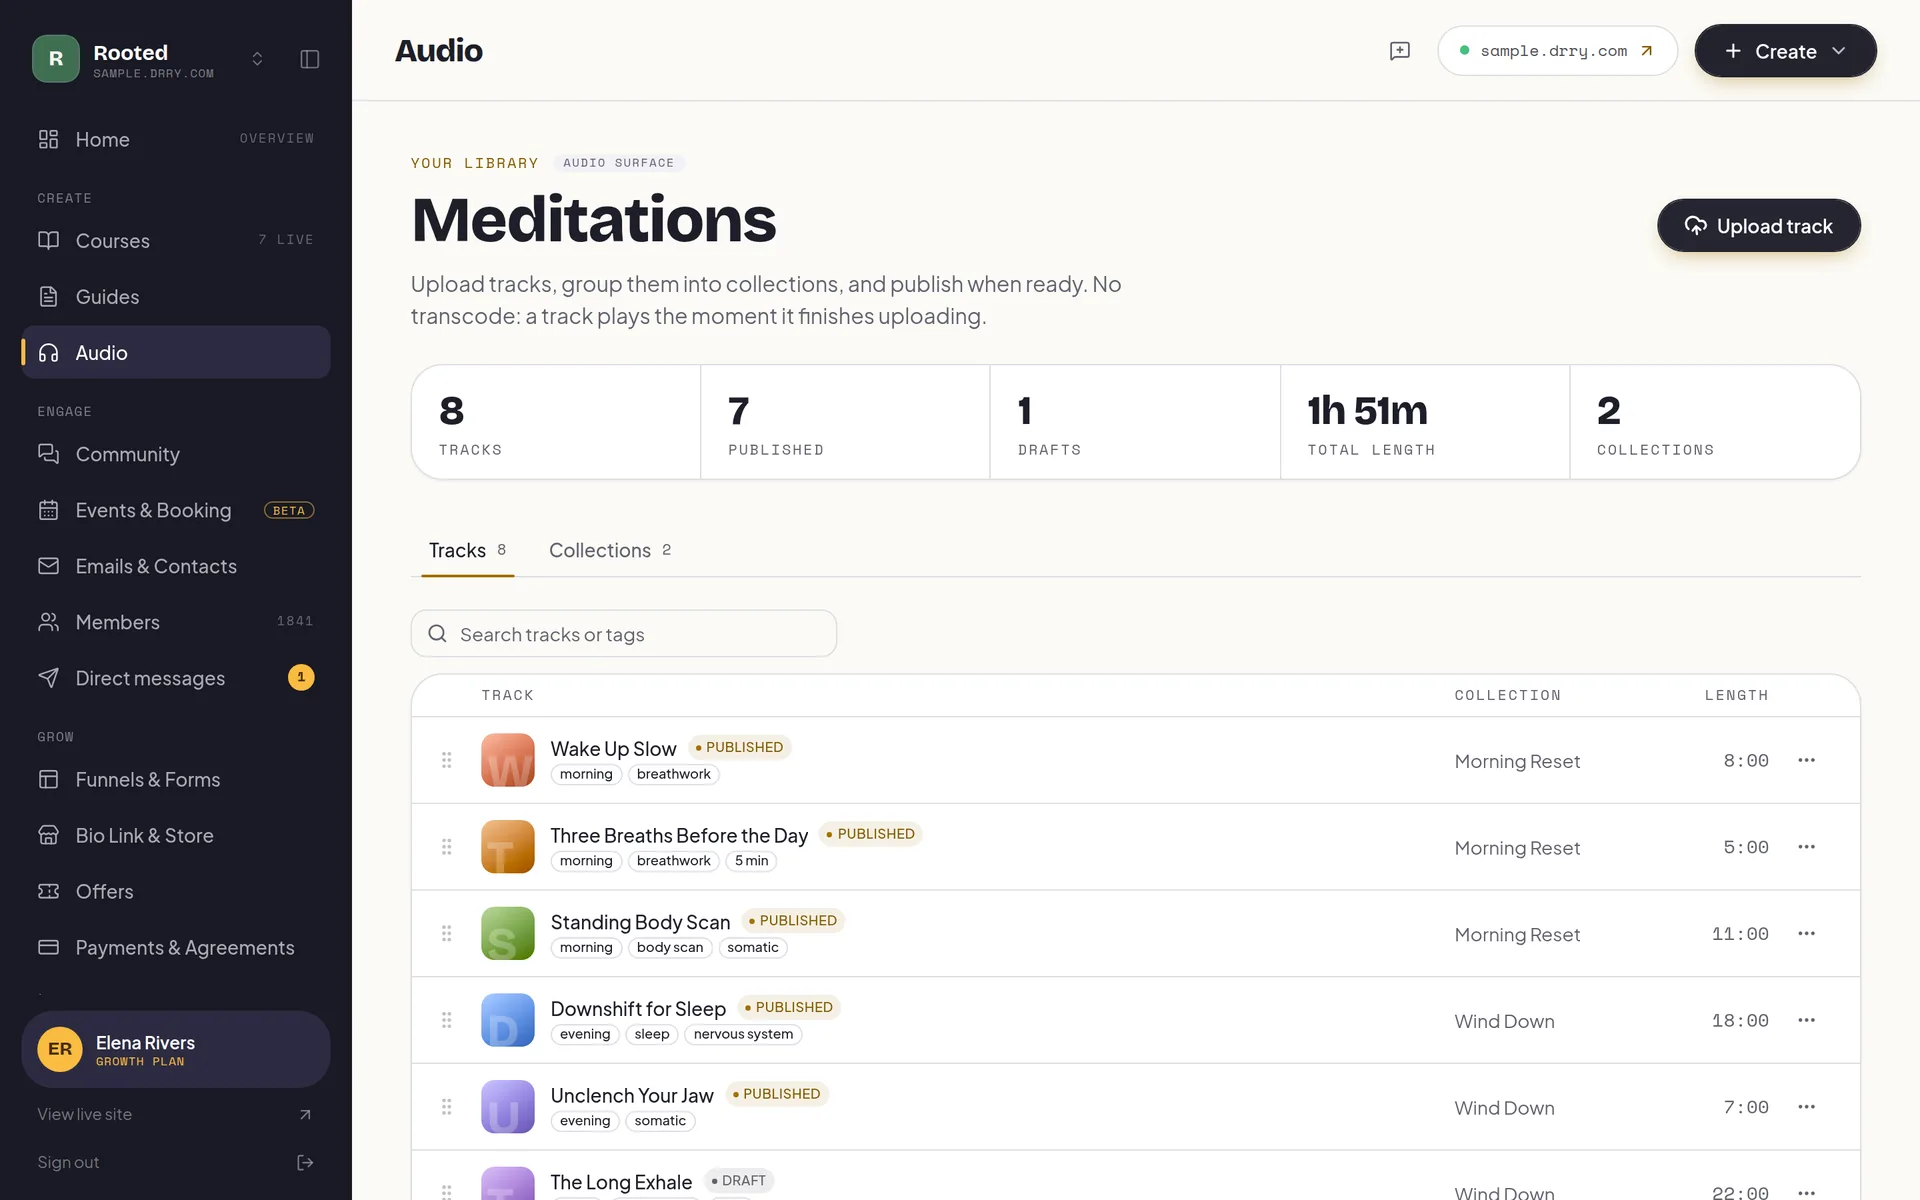Open Funnels & Forms
Viewport: 1920px width, 1200px height.
pos(176,779)
